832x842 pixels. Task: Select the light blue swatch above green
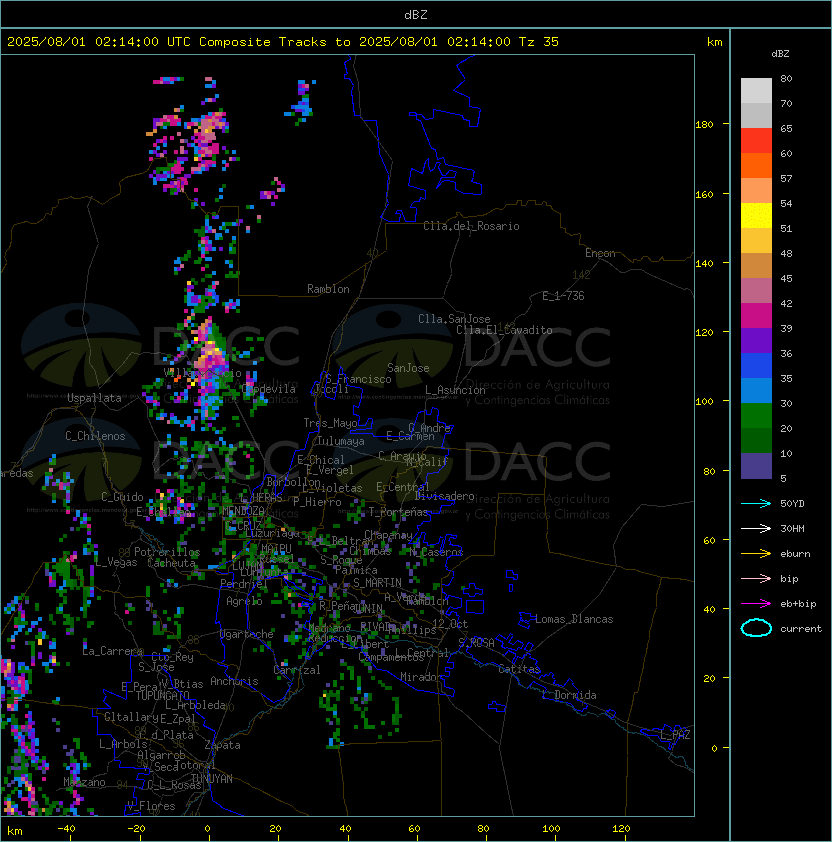coord(756,390)
